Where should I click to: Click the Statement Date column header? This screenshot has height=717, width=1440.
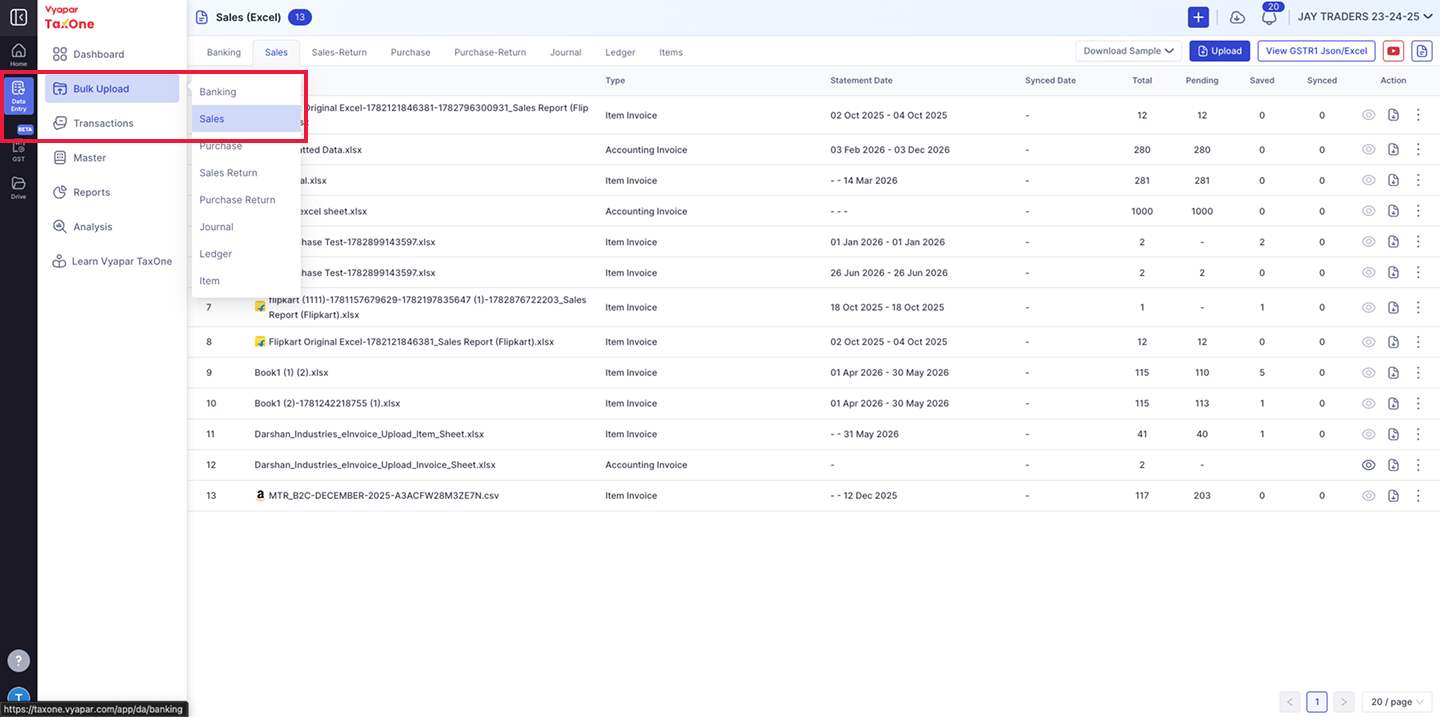[861, 80]
